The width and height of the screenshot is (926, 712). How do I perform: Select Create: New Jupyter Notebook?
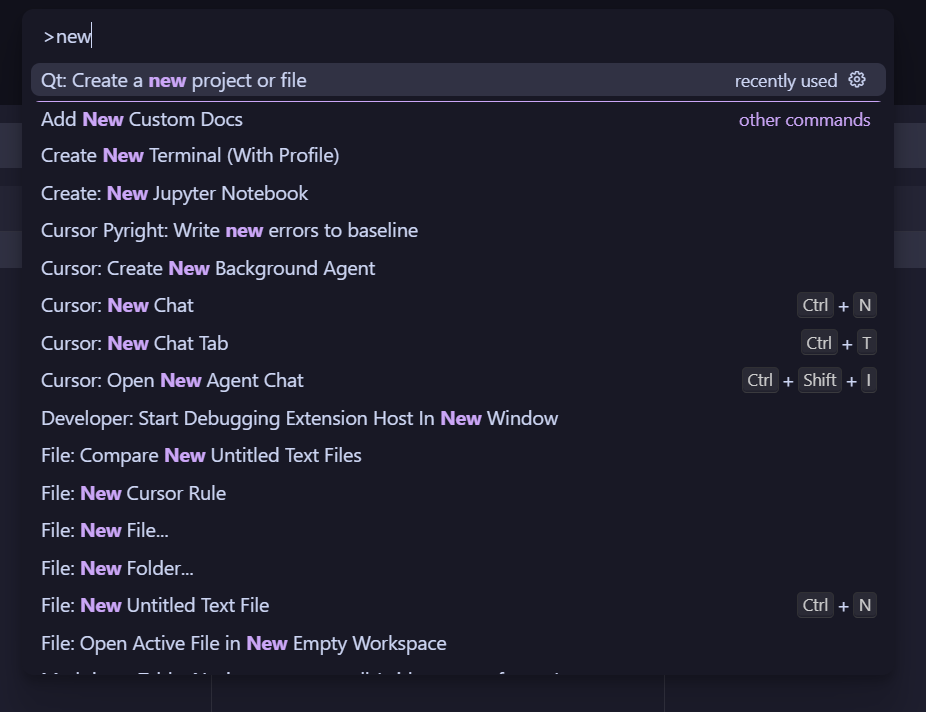(175, 193)
